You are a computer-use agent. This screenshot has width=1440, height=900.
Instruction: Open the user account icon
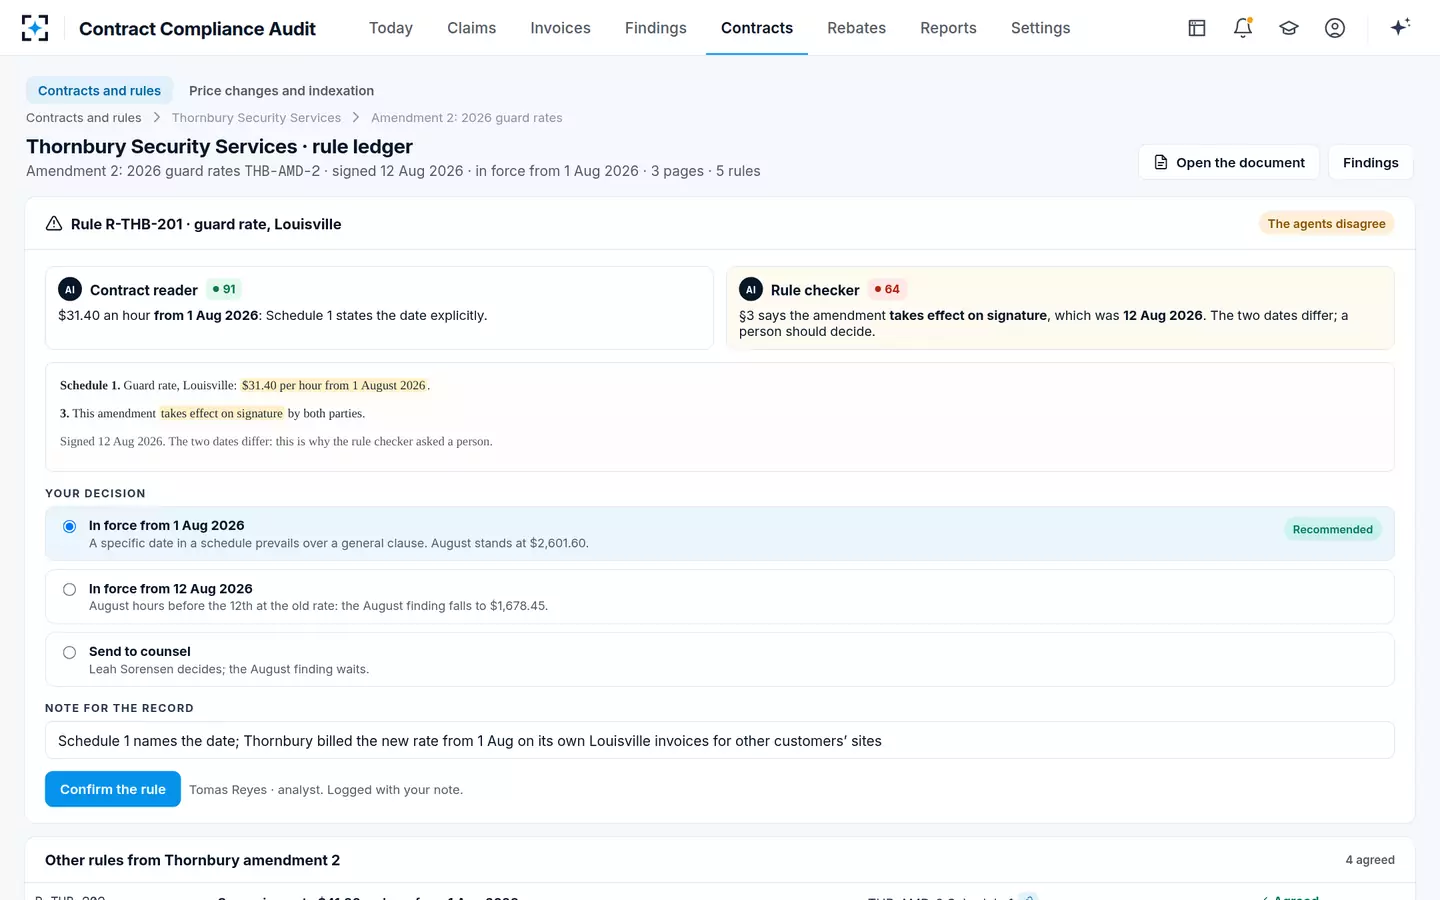pos(1335,28)
